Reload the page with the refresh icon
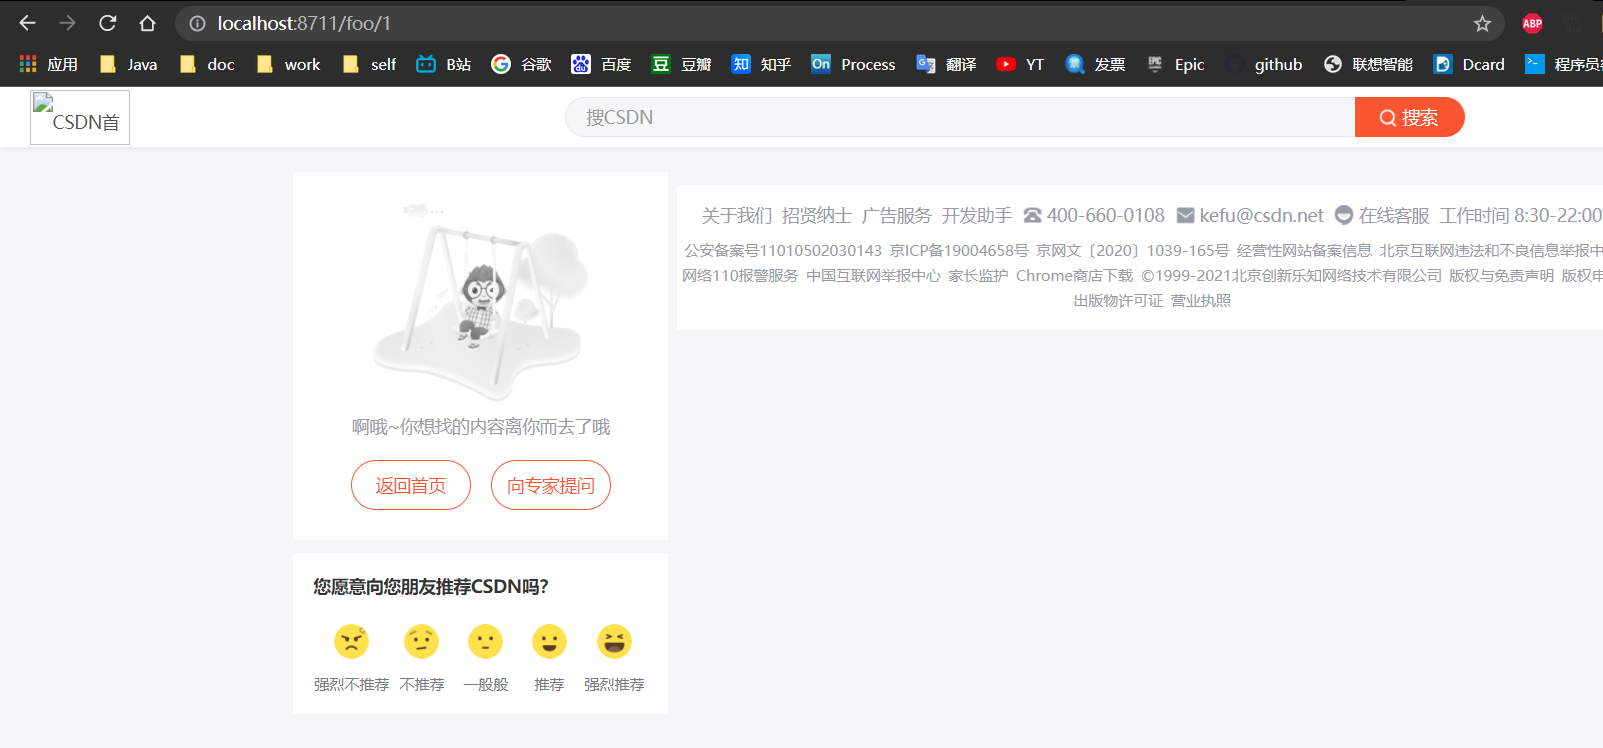This screenshot has width=1603, height=748. click(x=107, y=23)
